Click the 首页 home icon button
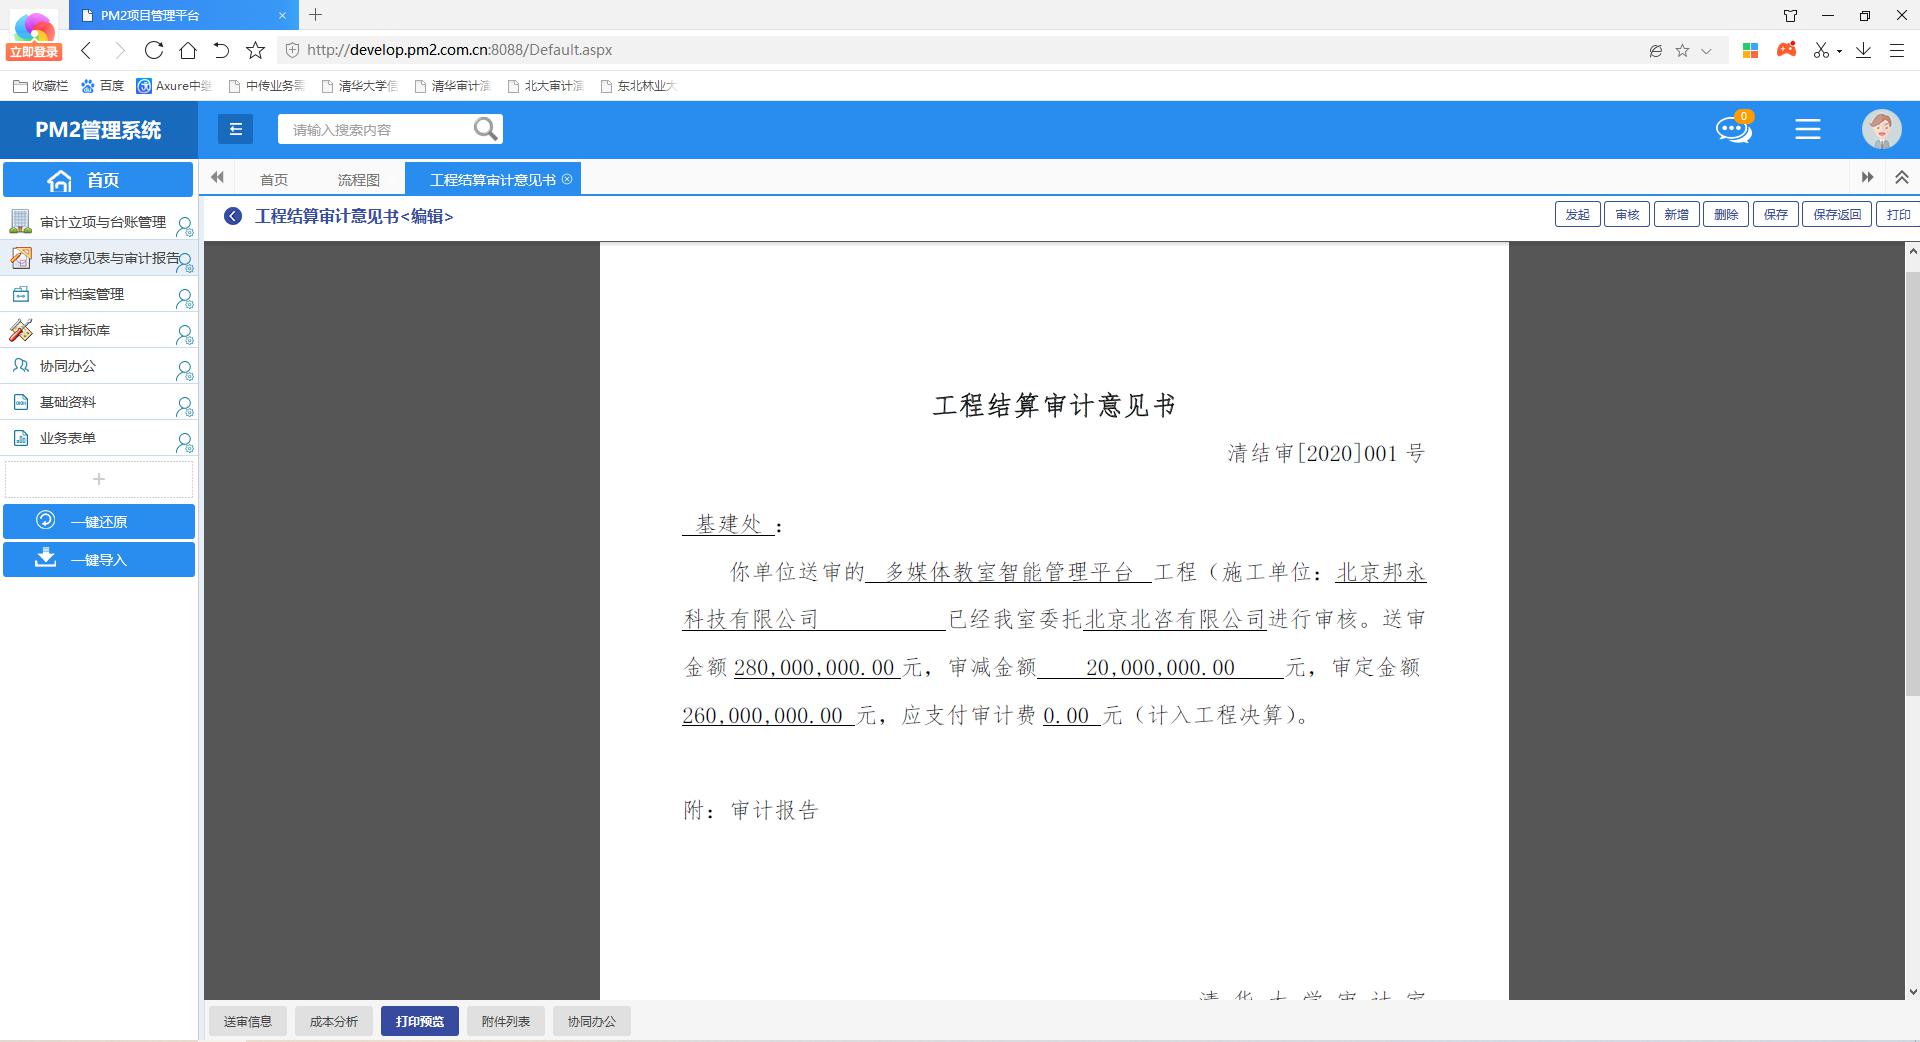 [98, 180]
